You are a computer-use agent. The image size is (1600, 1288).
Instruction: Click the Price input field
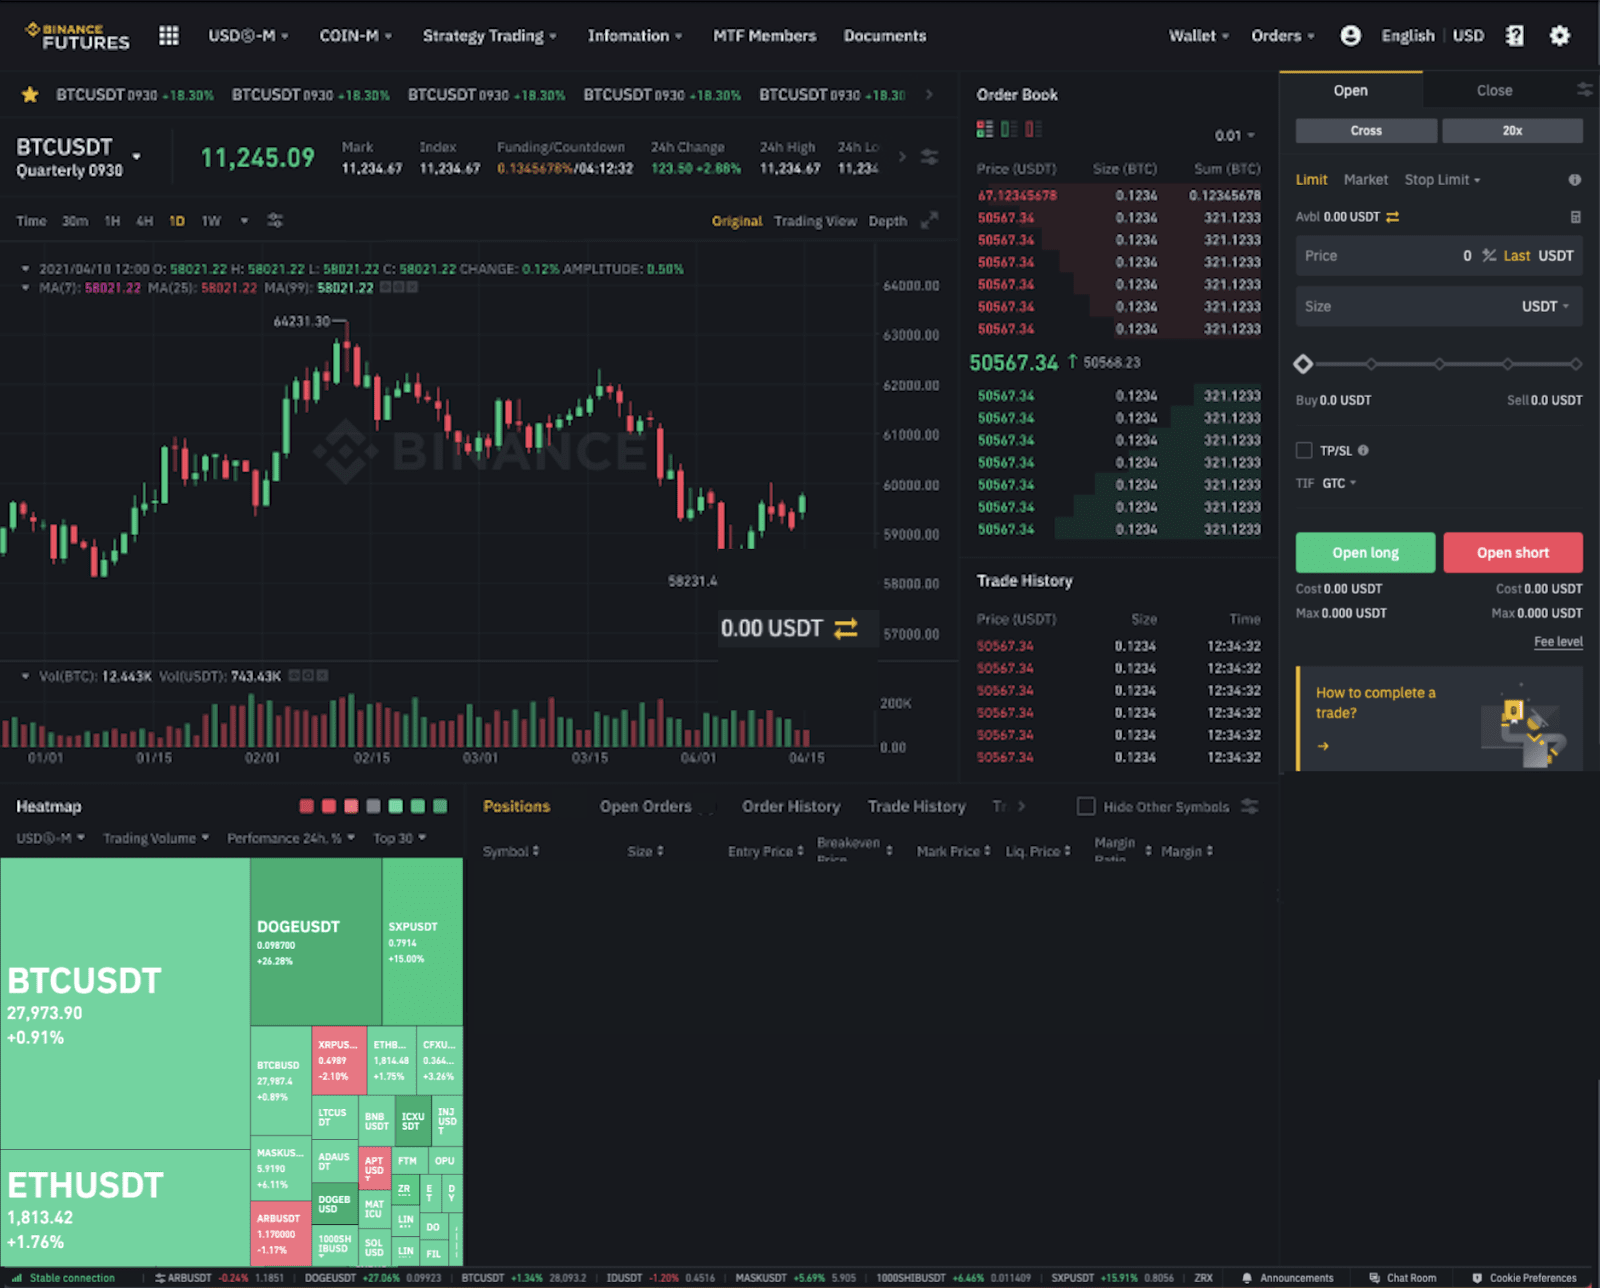(1439, 256)
